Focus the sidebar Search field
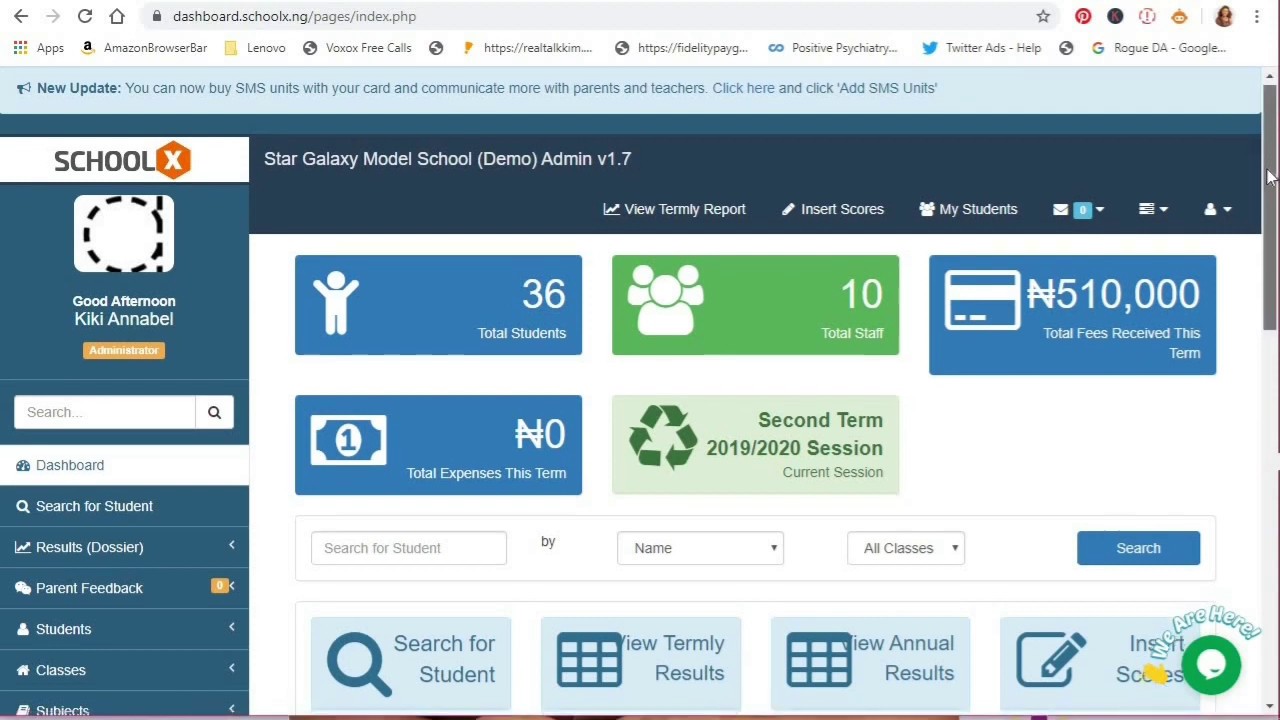 pos(105,412)
